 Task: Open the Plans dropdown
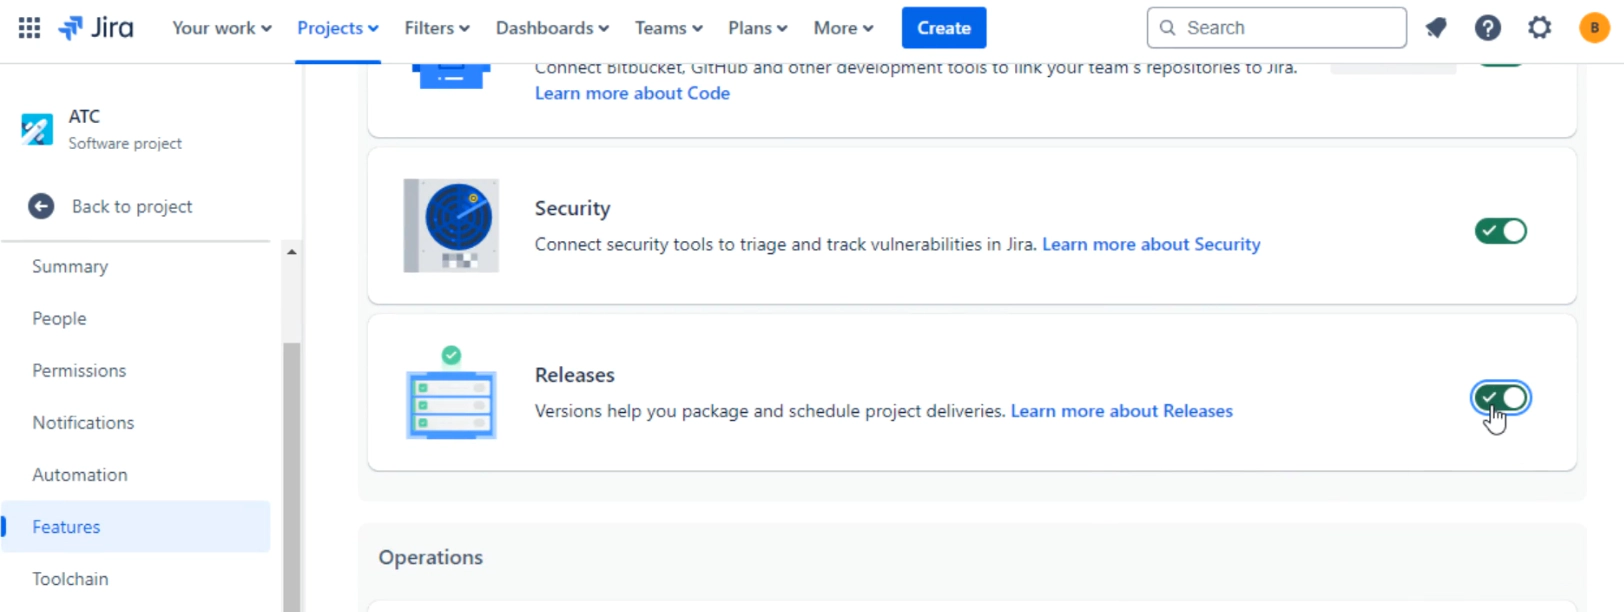758,28
